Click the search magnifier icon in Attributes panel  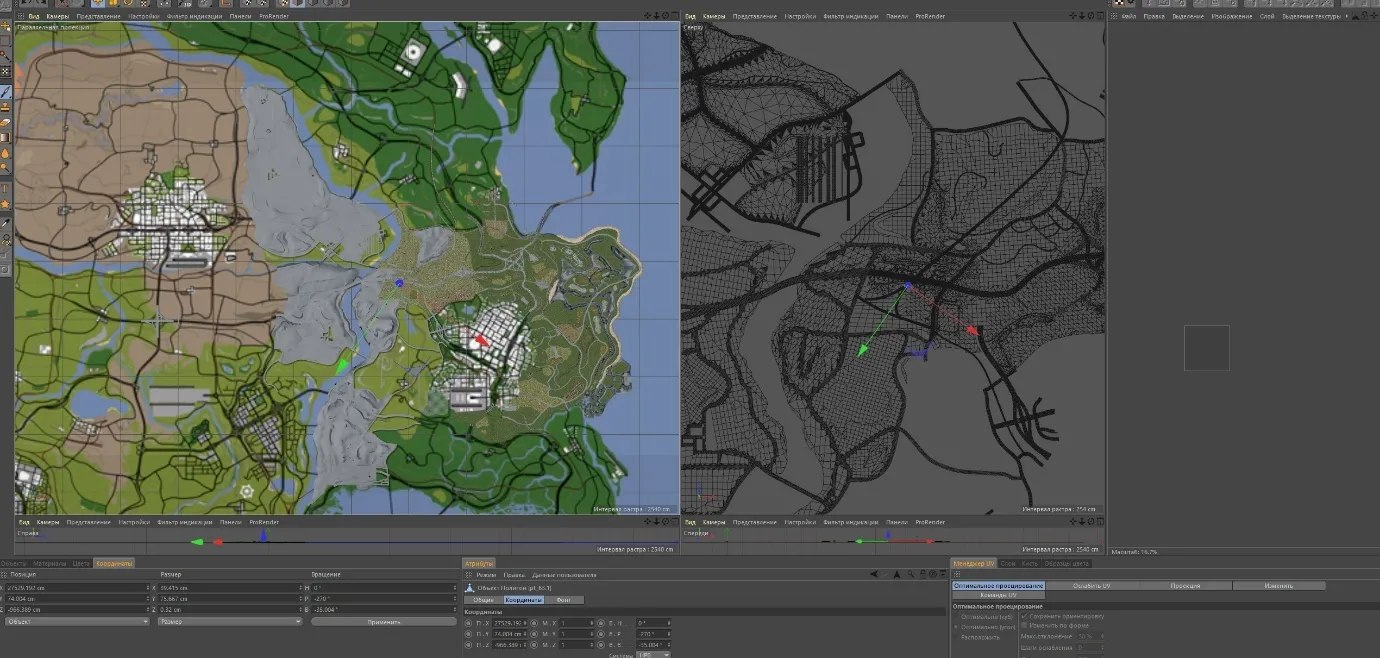[910, 574]
